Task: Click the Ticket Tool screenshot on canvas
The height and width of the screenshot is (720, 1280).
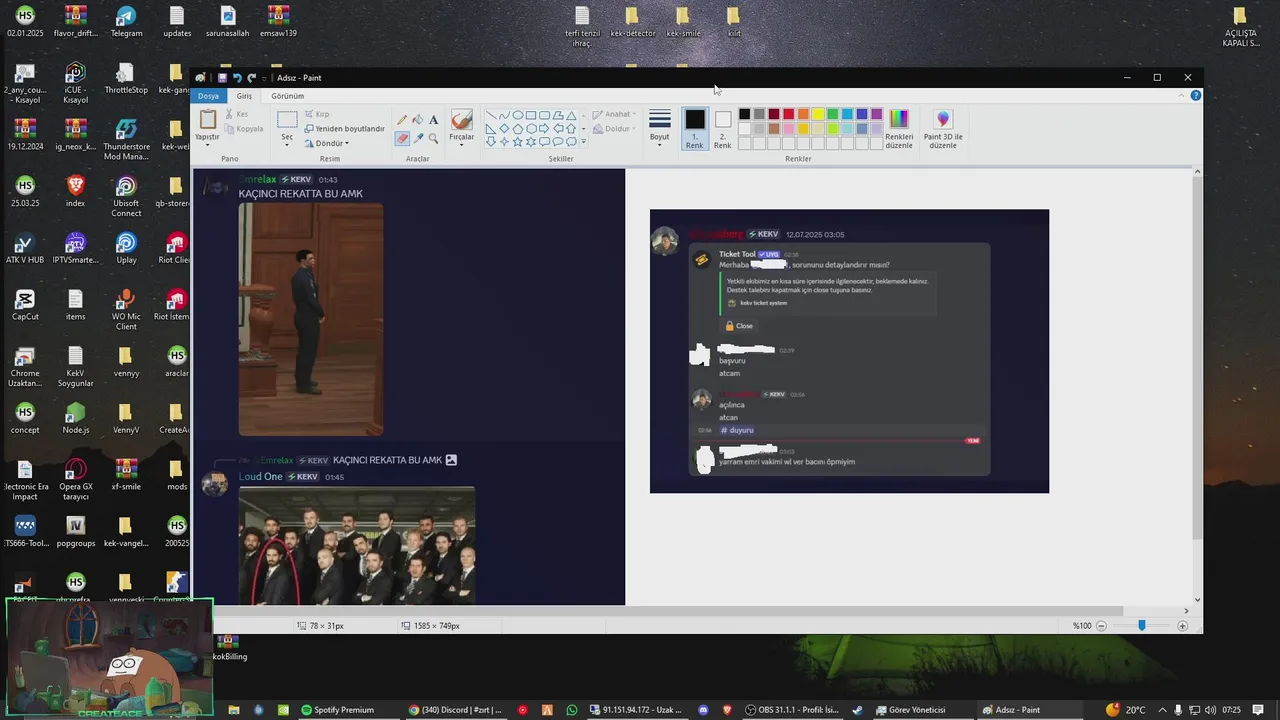Action: 849,351
